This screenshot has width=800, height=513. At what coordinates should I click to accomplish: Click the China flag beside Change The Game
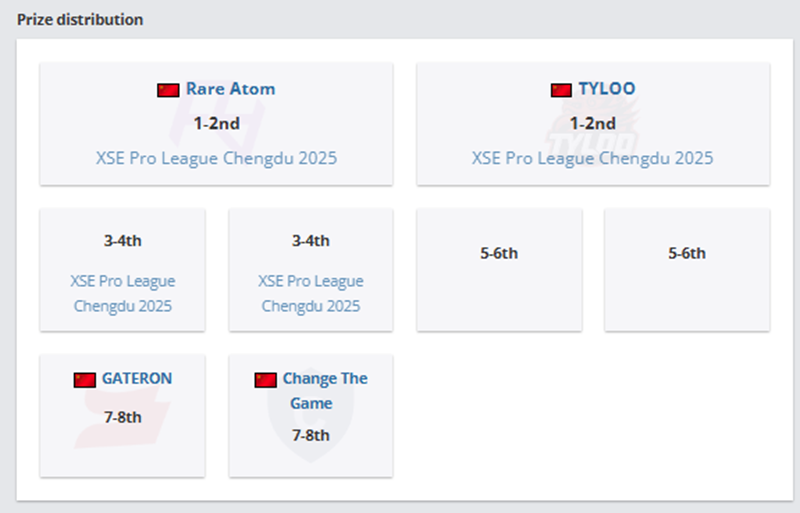point(265,380)
